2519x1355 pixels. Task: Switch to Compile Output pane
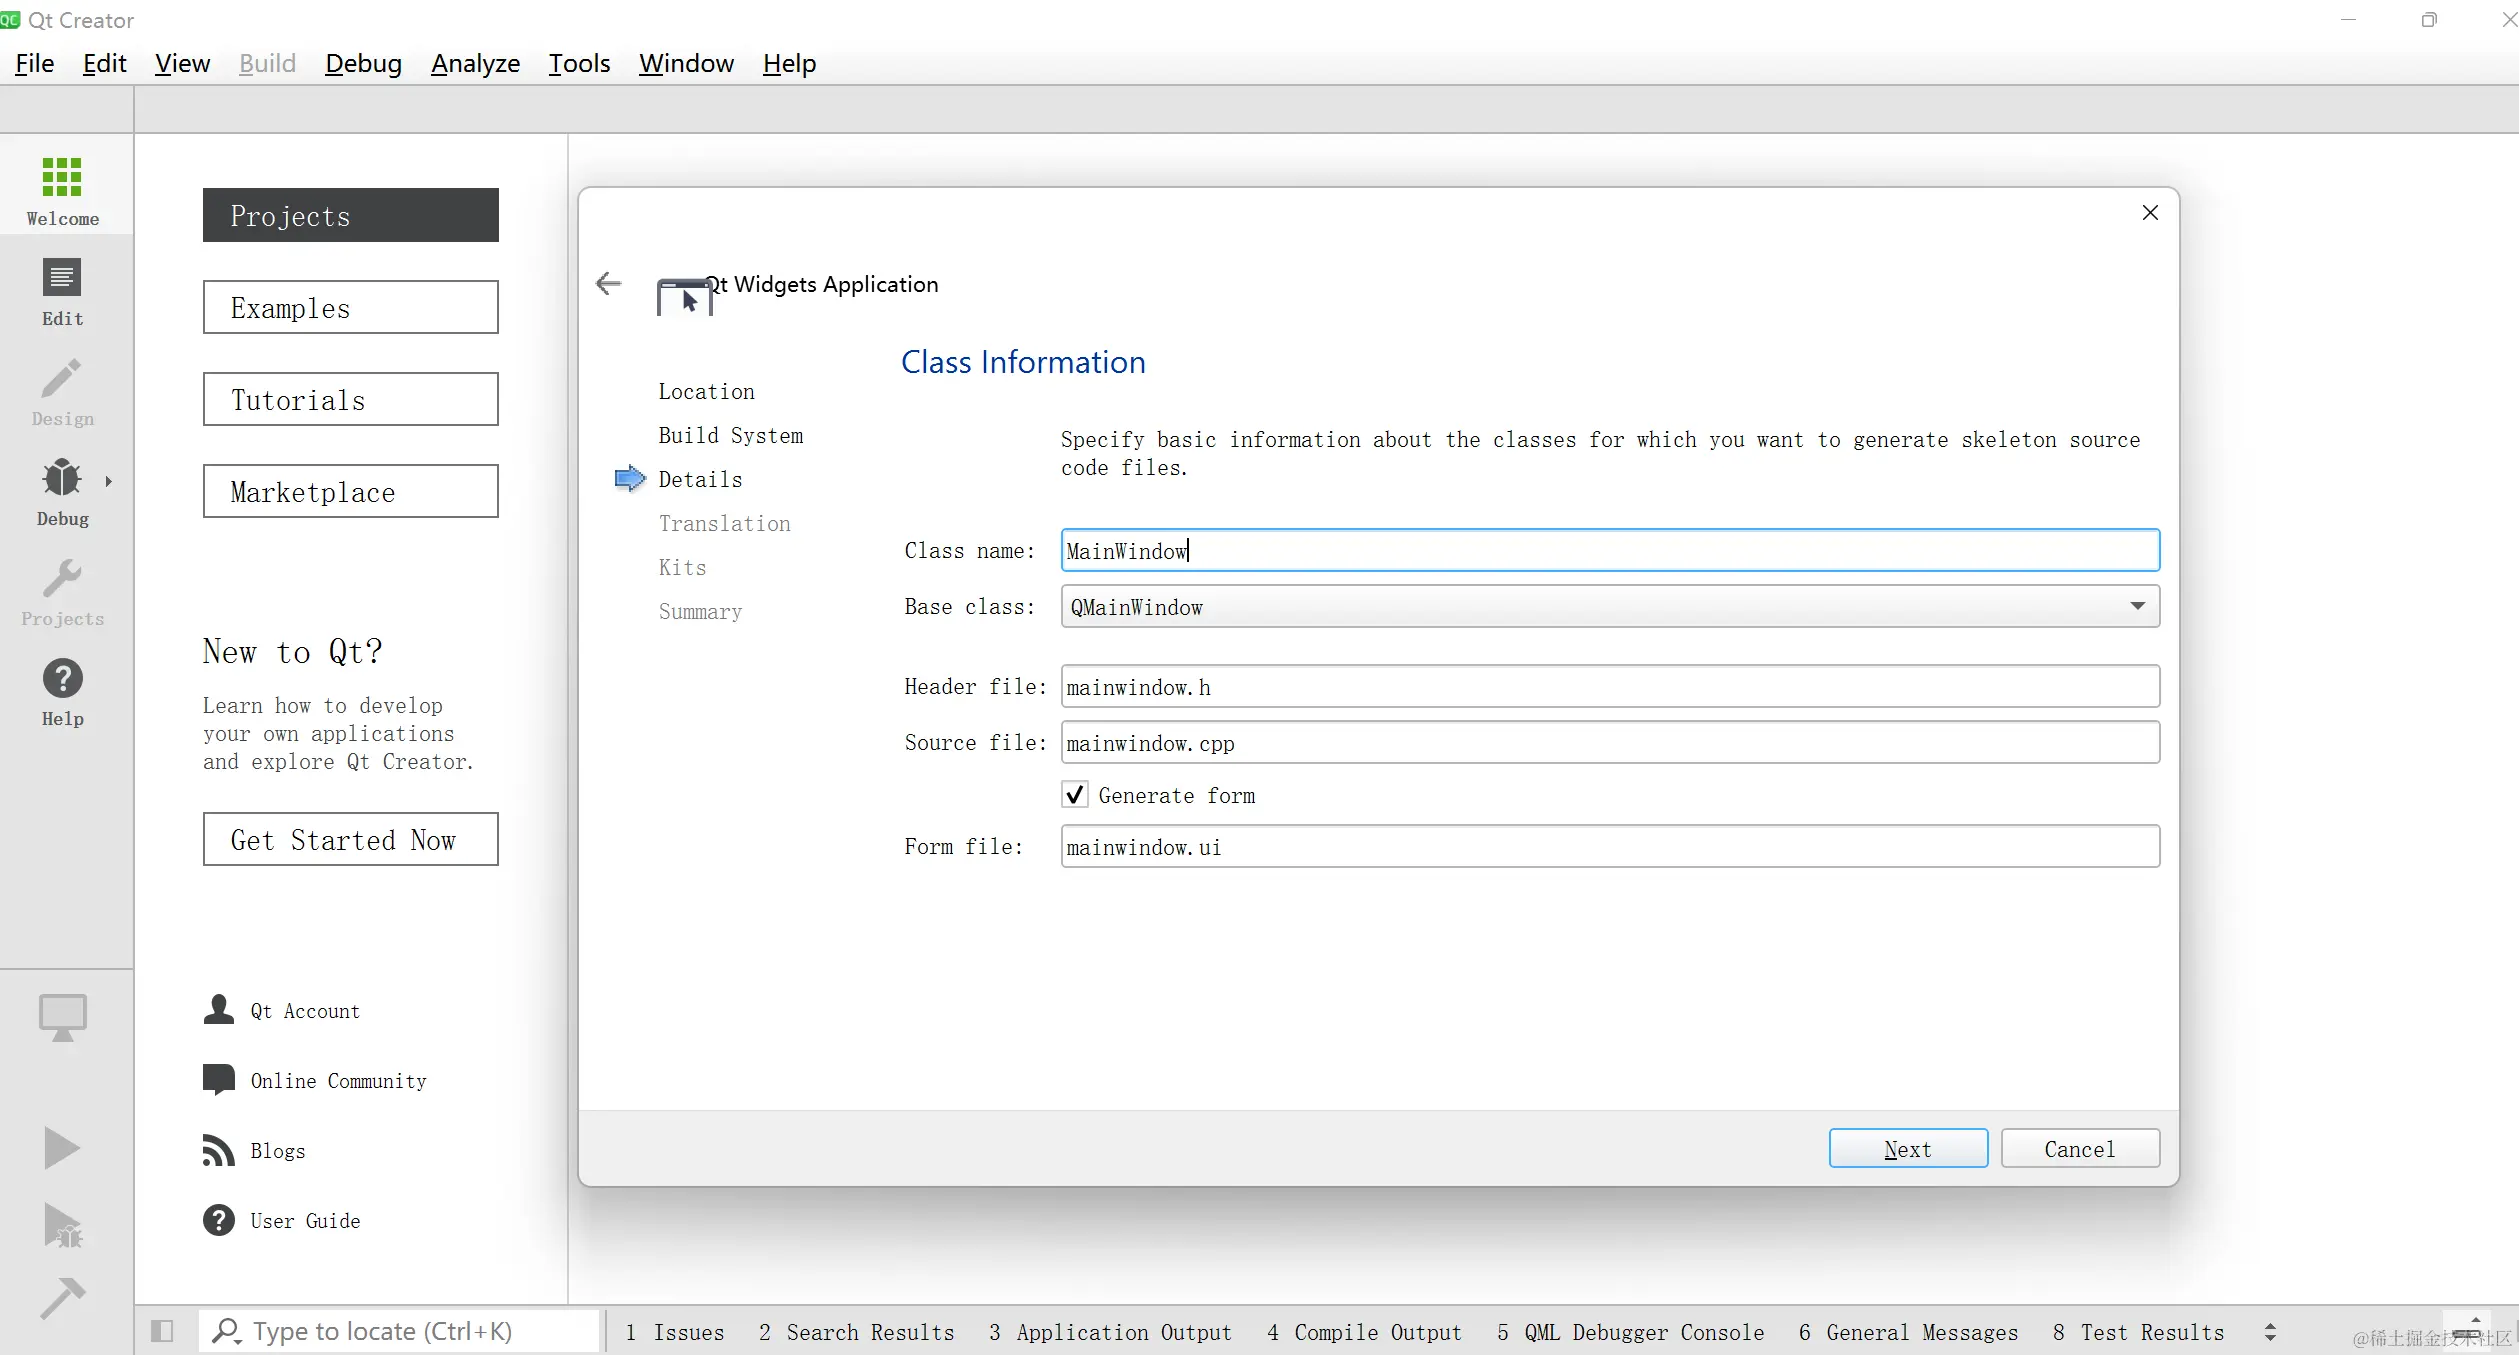(x=1364, y=1332)
